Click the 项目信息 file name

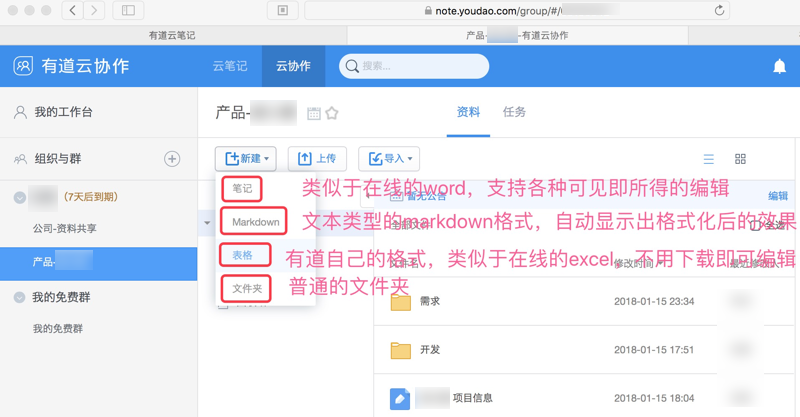coord(472,398)
